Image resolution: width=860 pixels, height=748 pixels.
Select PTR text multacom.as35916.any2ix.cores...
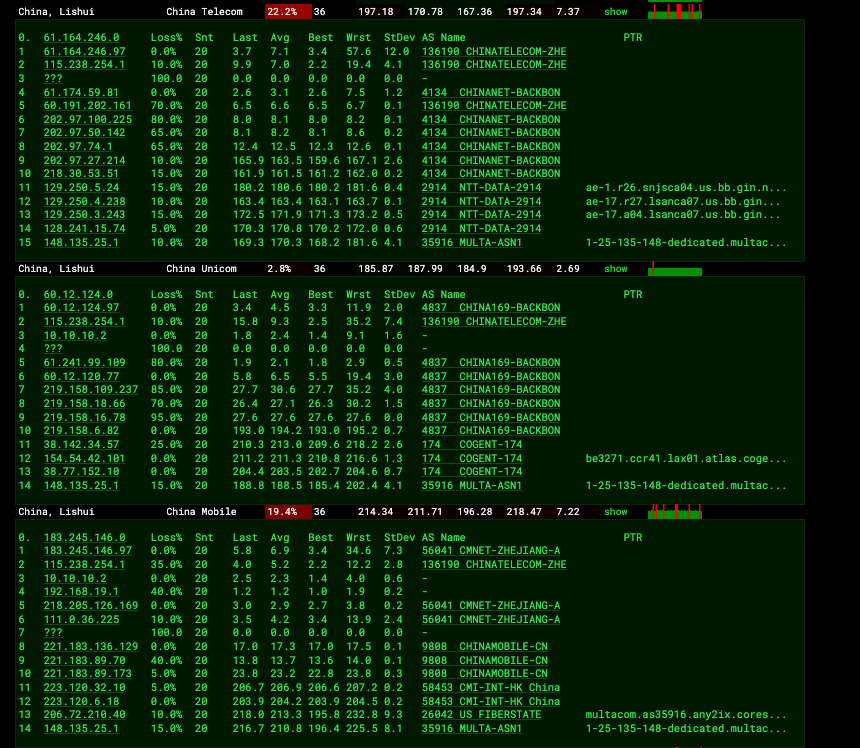click(x=686, y=715)
